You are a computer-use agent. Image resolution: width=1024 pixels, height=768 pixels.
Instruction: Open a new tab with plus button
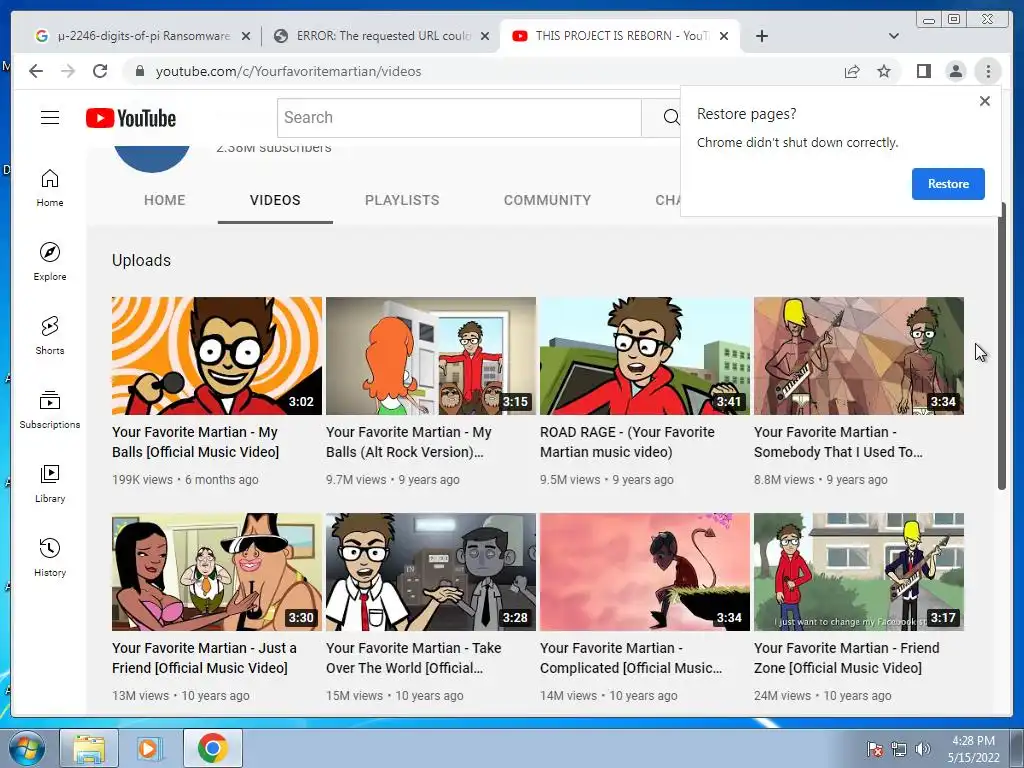761,36
